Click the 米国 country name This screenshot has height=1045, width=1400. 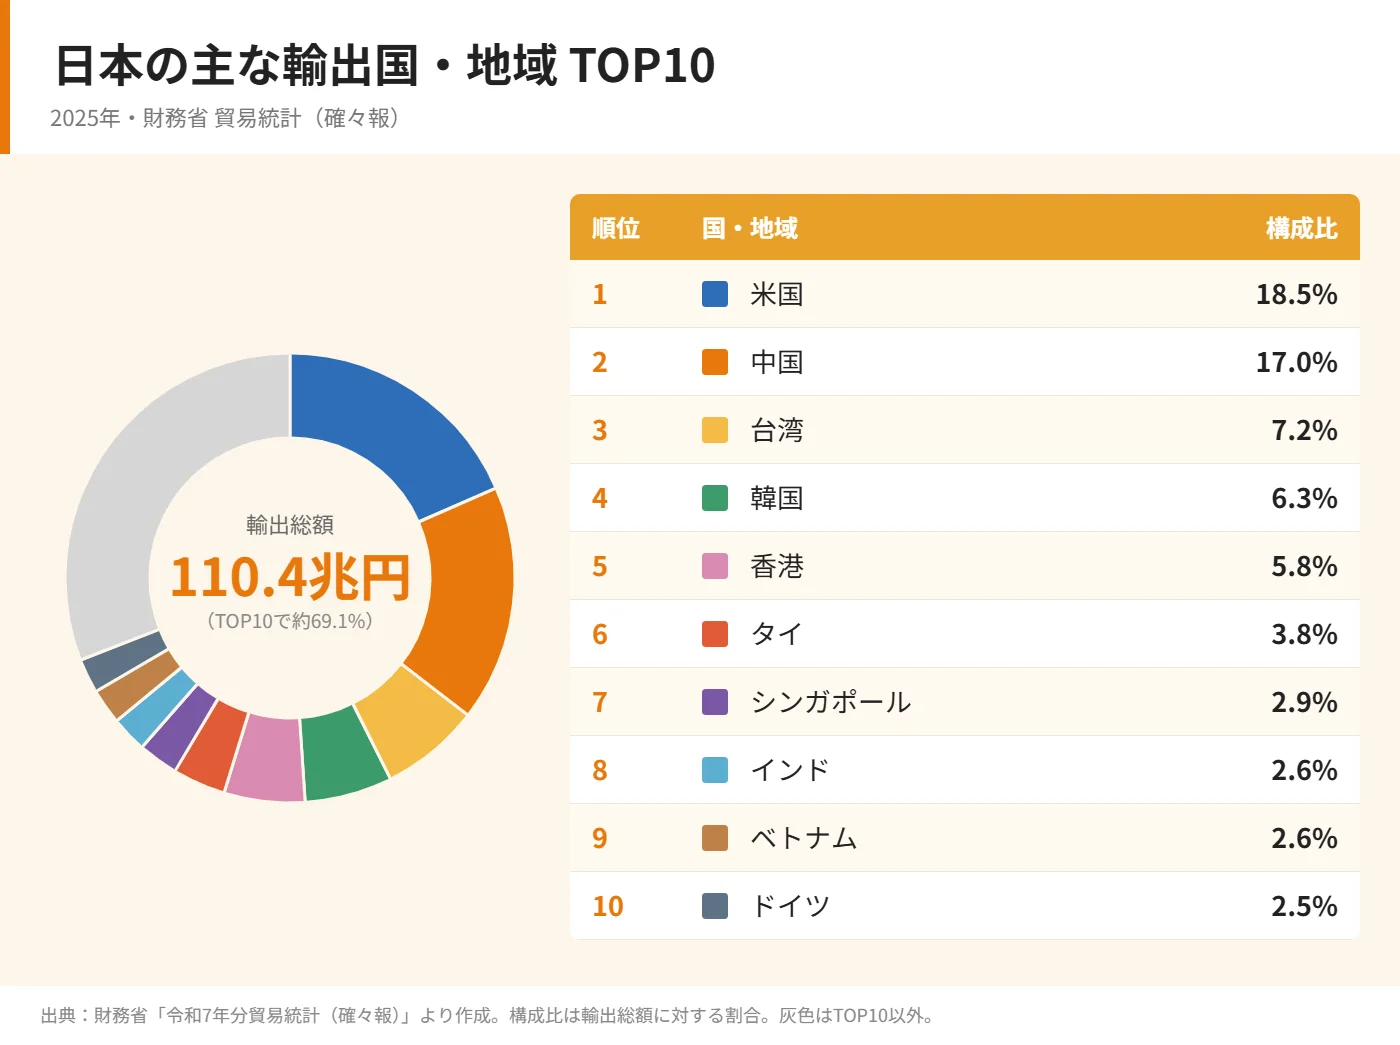tap(777, 294)
